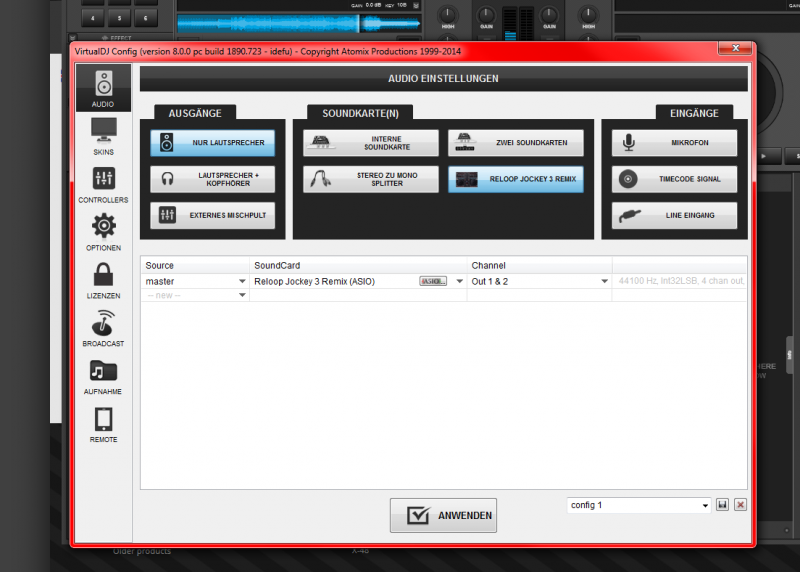Click the Channel column header
The image size is (800, 572).
(x=540, y=265)
